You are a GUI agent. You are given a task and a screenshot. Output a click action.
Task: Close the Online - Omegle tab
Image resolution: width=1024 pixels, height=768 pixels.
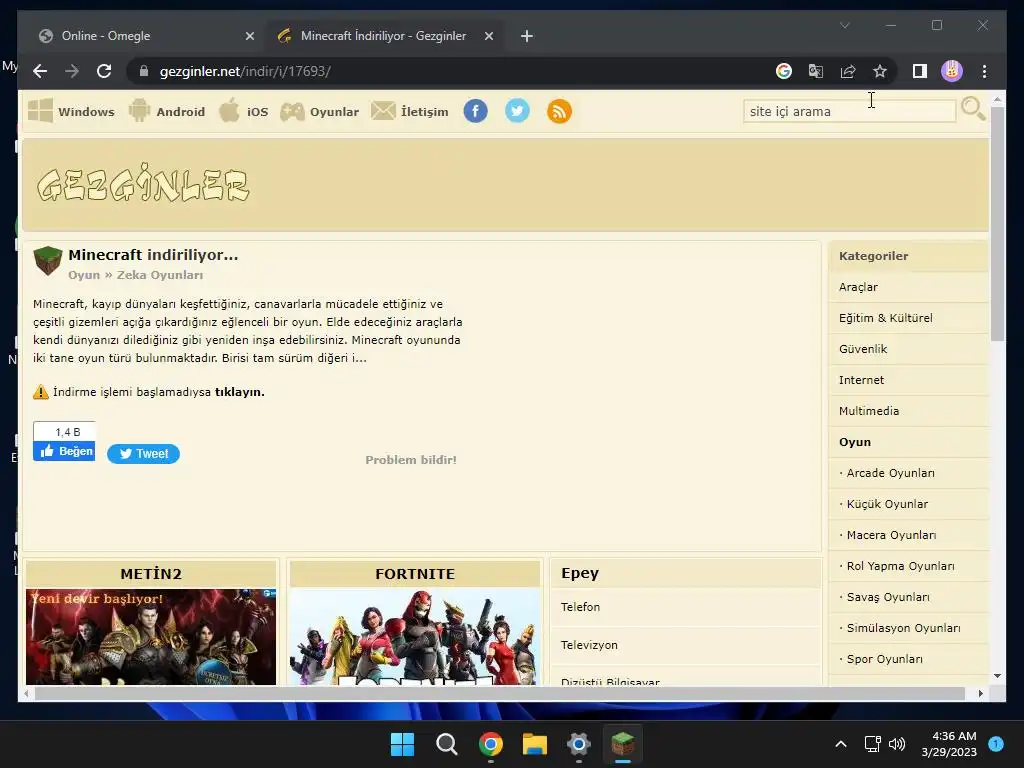pos(249,36)
